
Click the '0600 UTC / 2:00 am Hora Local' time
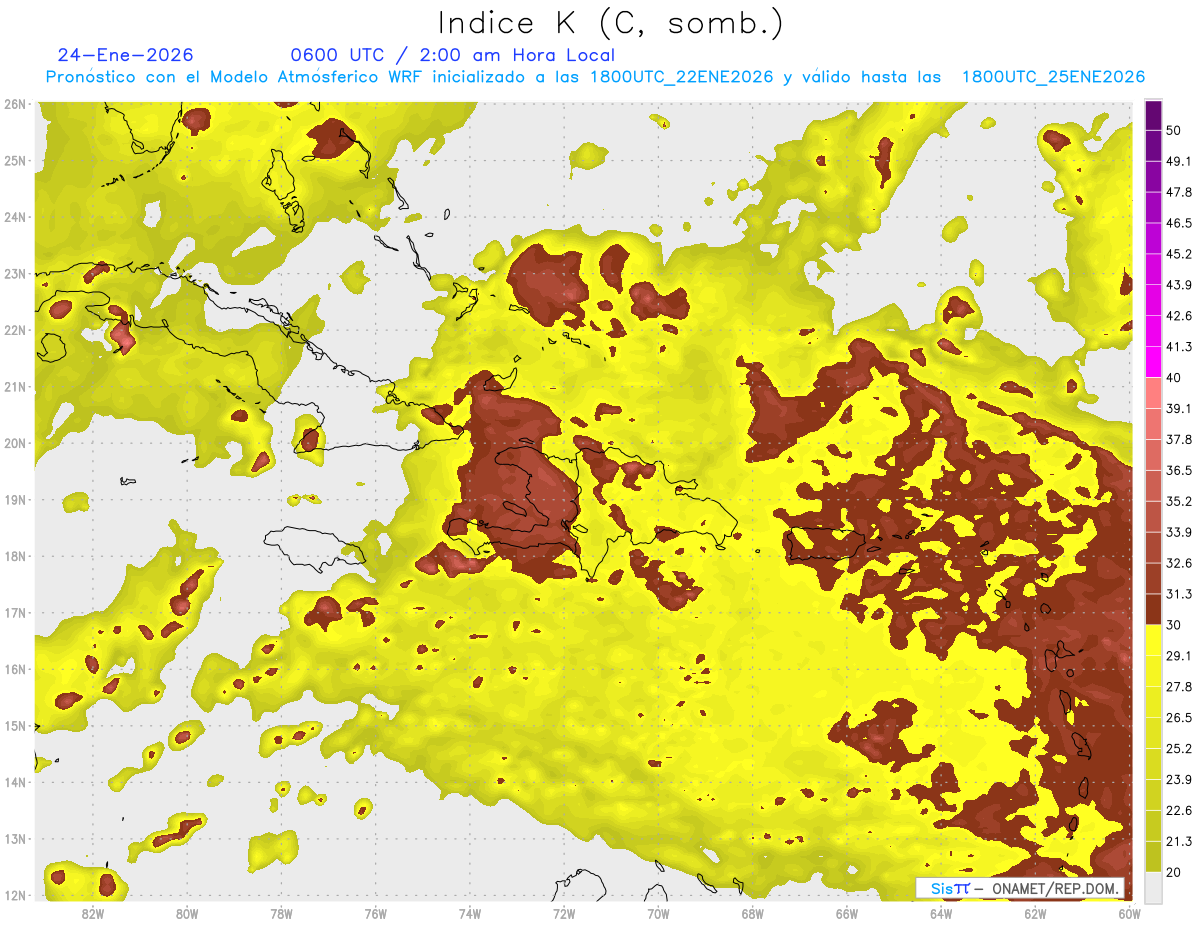click(452, 55)
